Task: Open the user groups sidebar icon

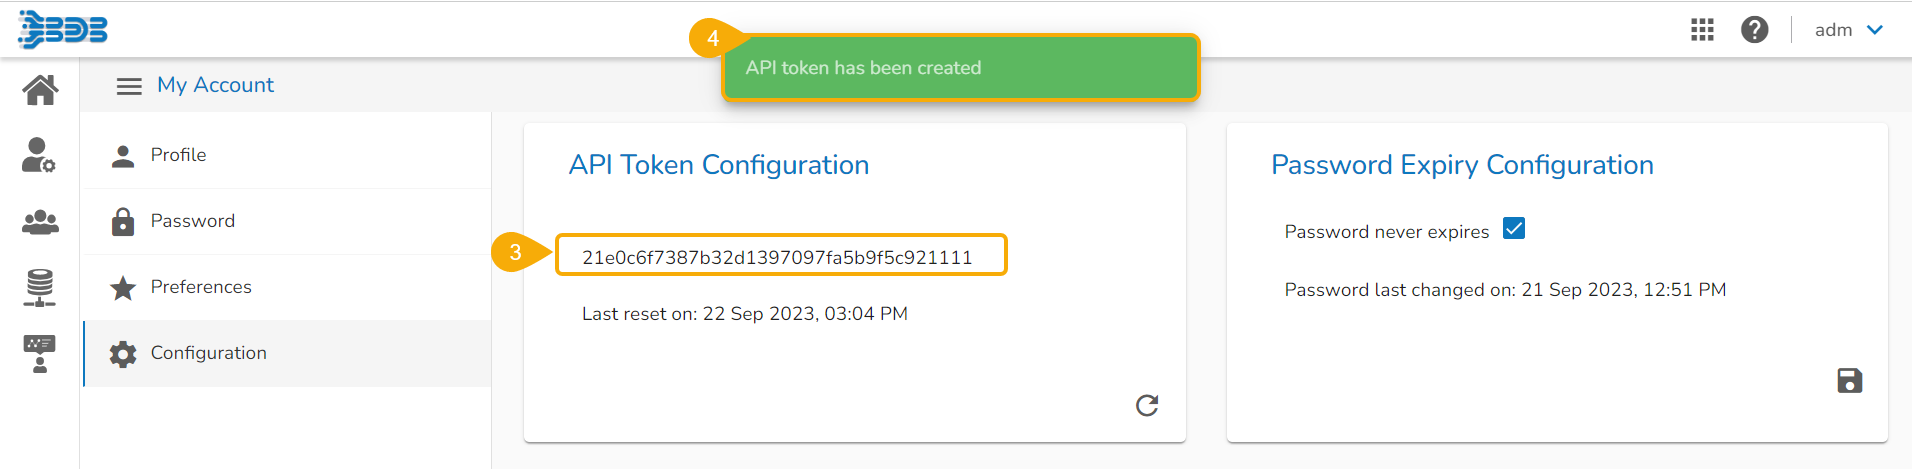Action: coord(40,222)
